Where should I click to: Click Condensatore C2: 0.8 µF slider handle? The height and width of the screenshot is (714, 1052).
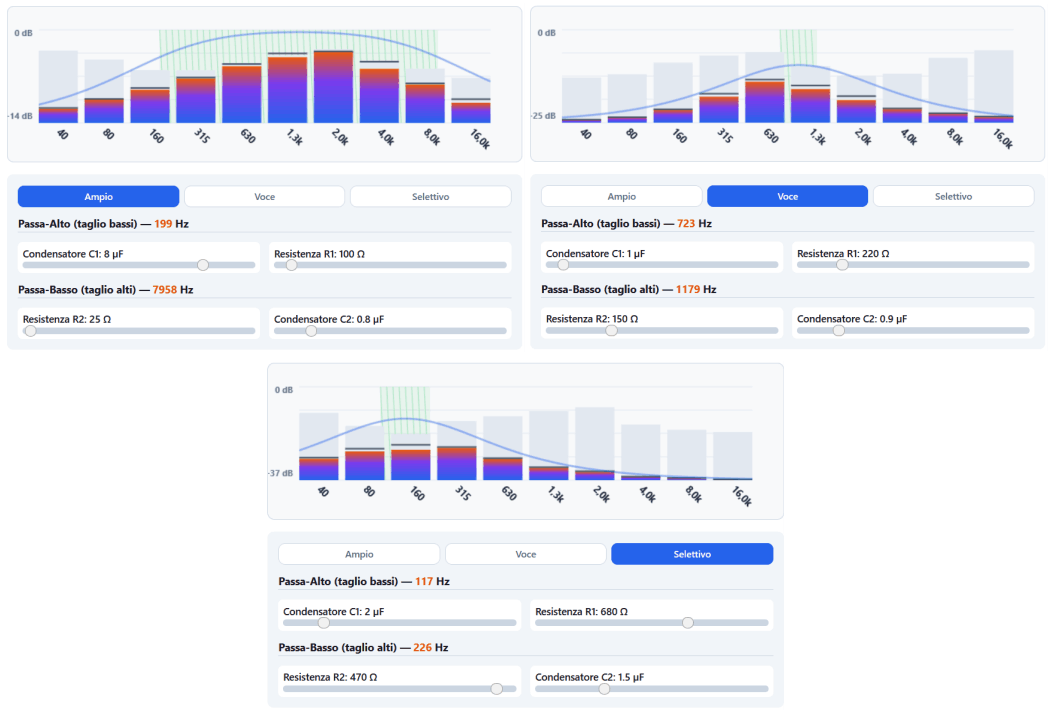point(311,331)
